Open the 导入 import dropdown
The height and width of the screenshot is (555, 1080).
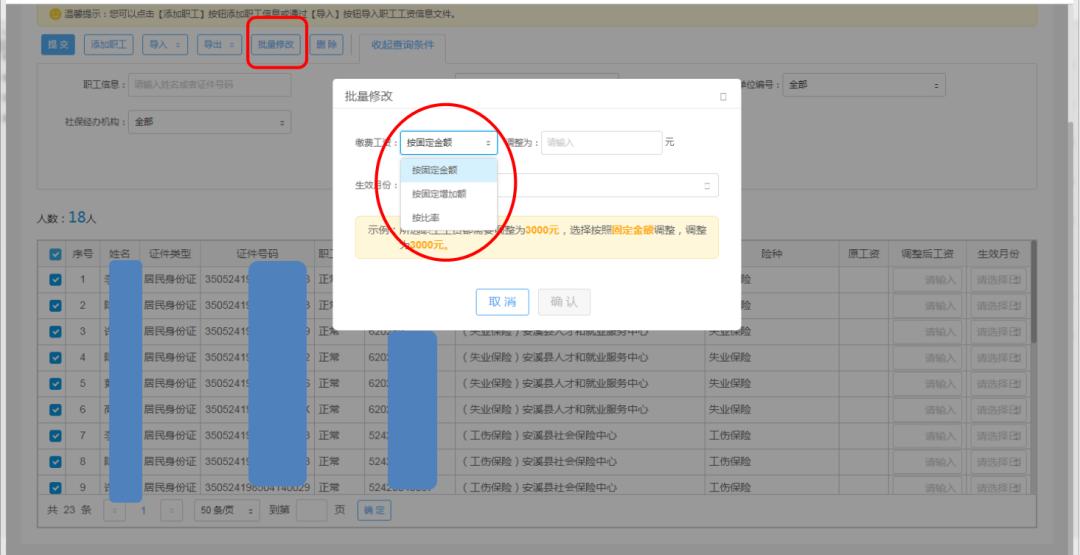165,45
